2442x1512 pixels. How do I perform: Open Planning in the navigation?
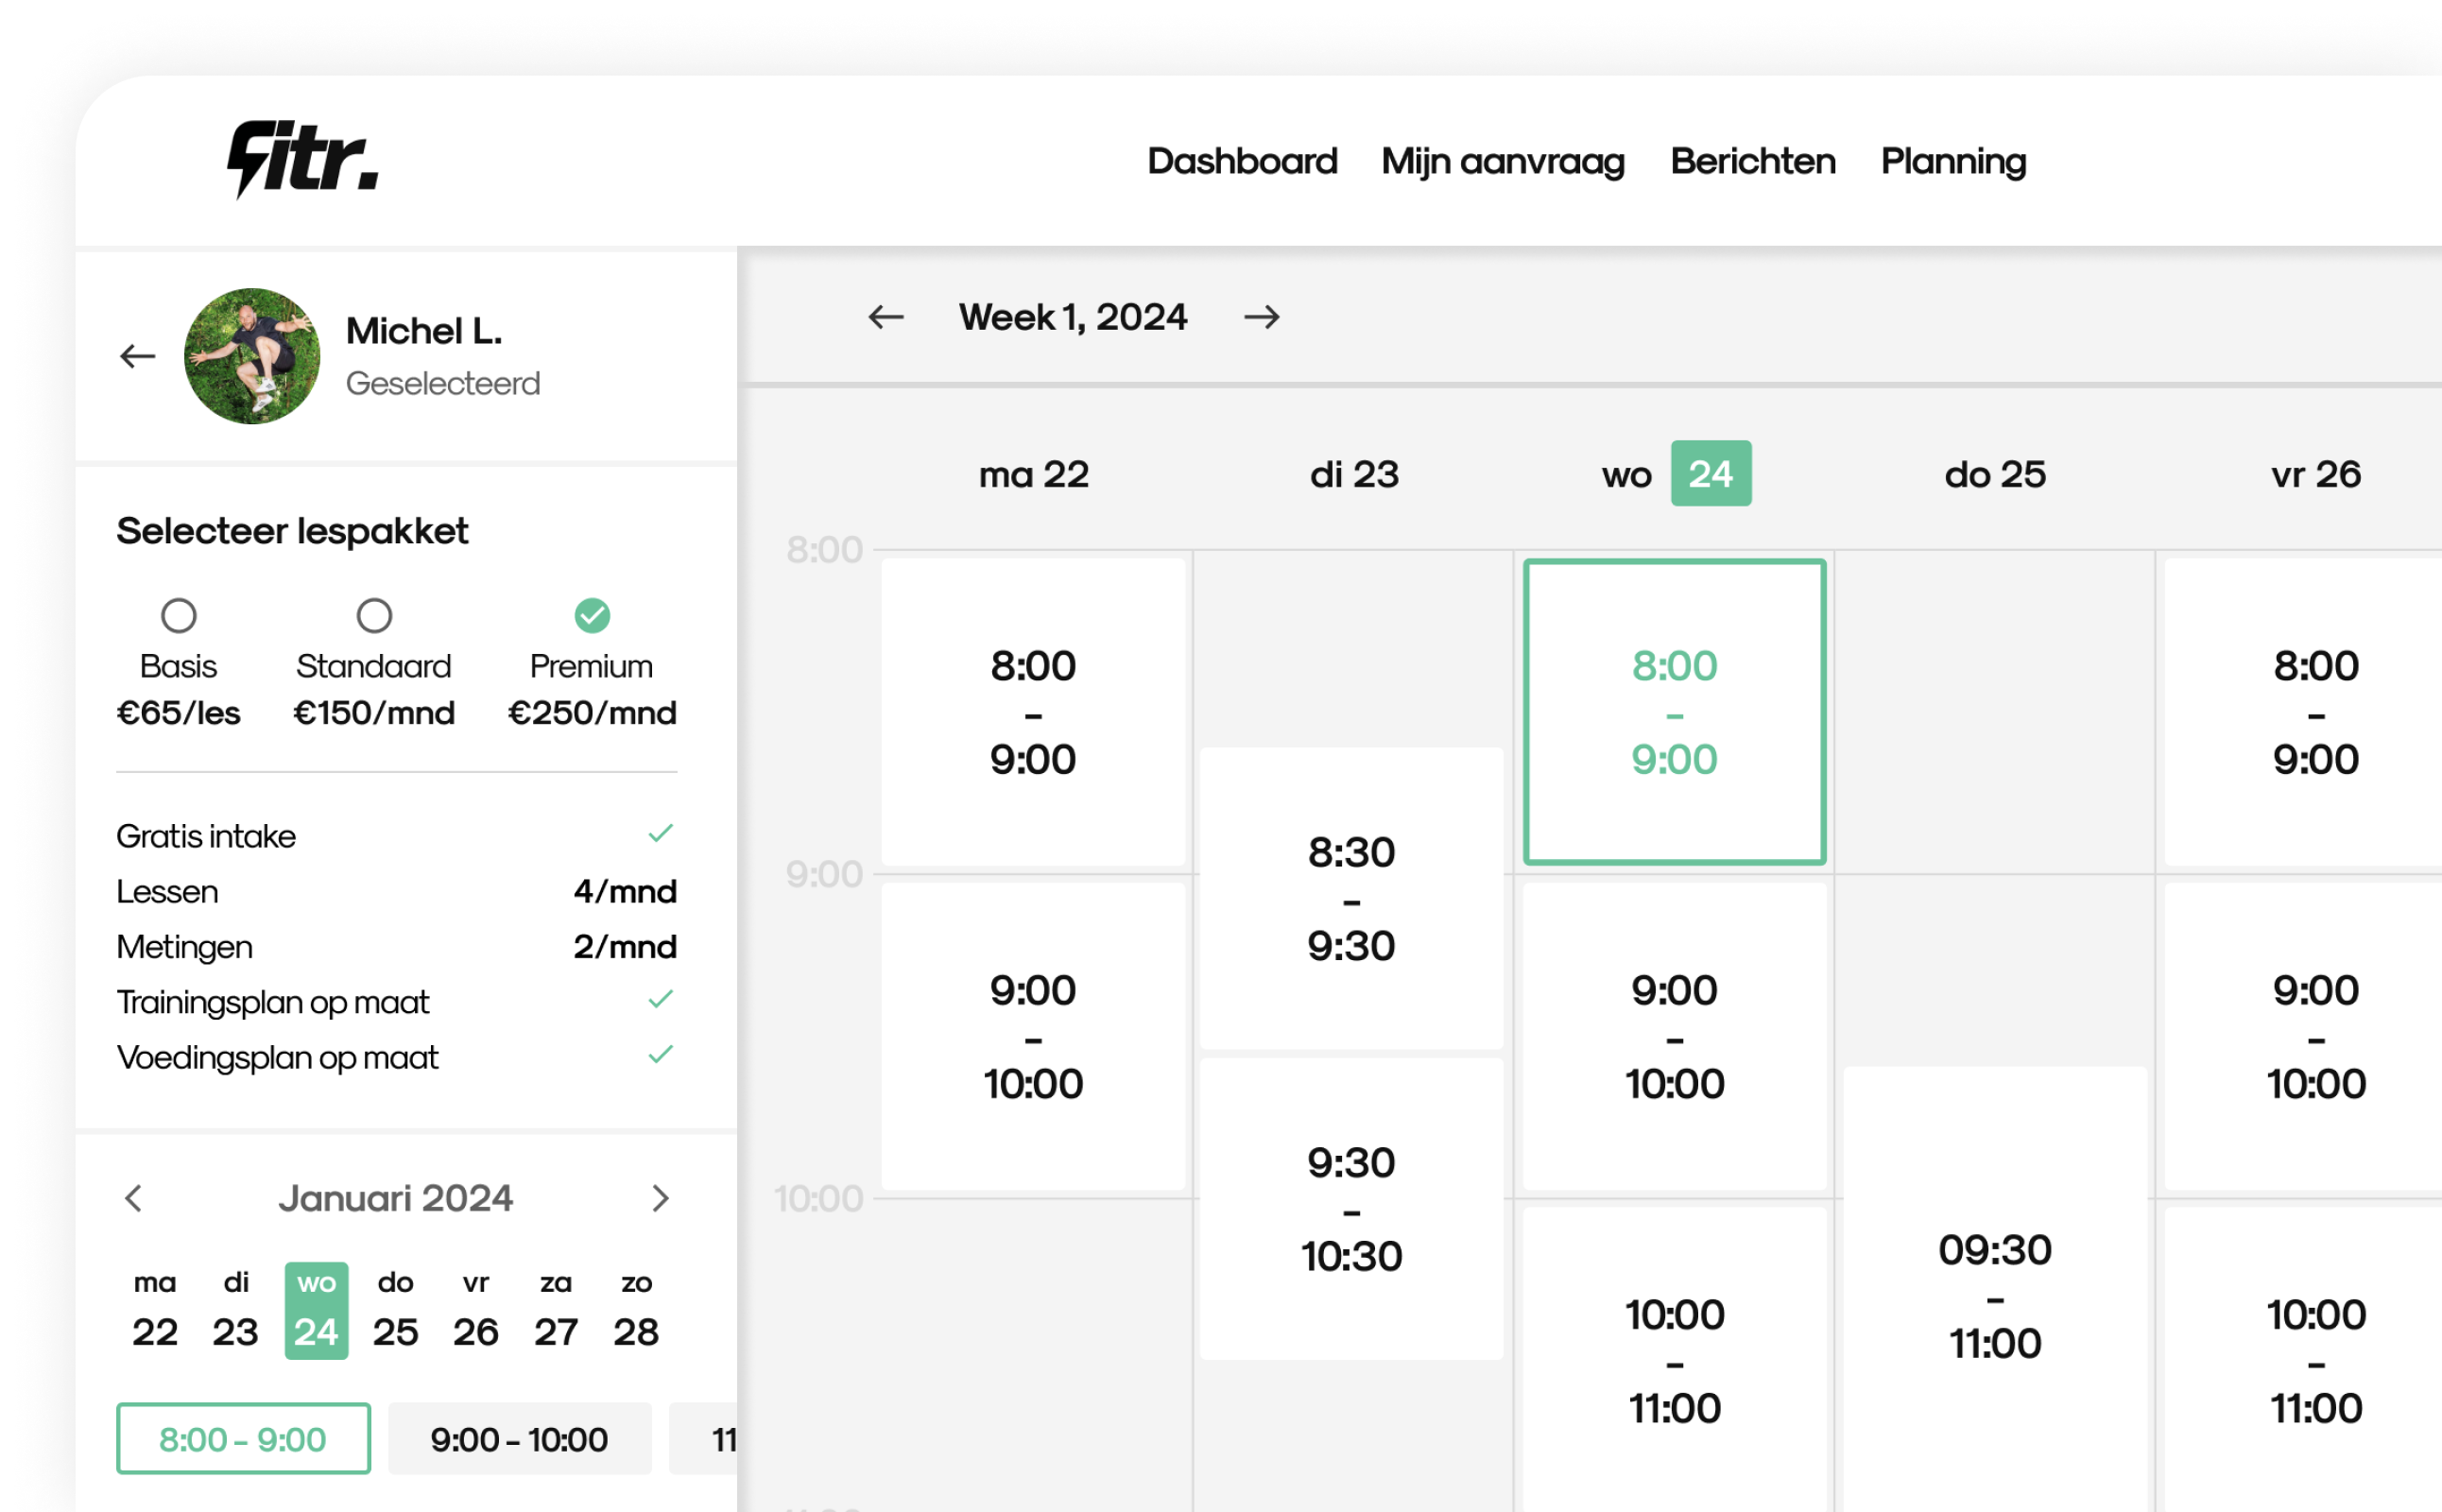(x=1953, y=161)
